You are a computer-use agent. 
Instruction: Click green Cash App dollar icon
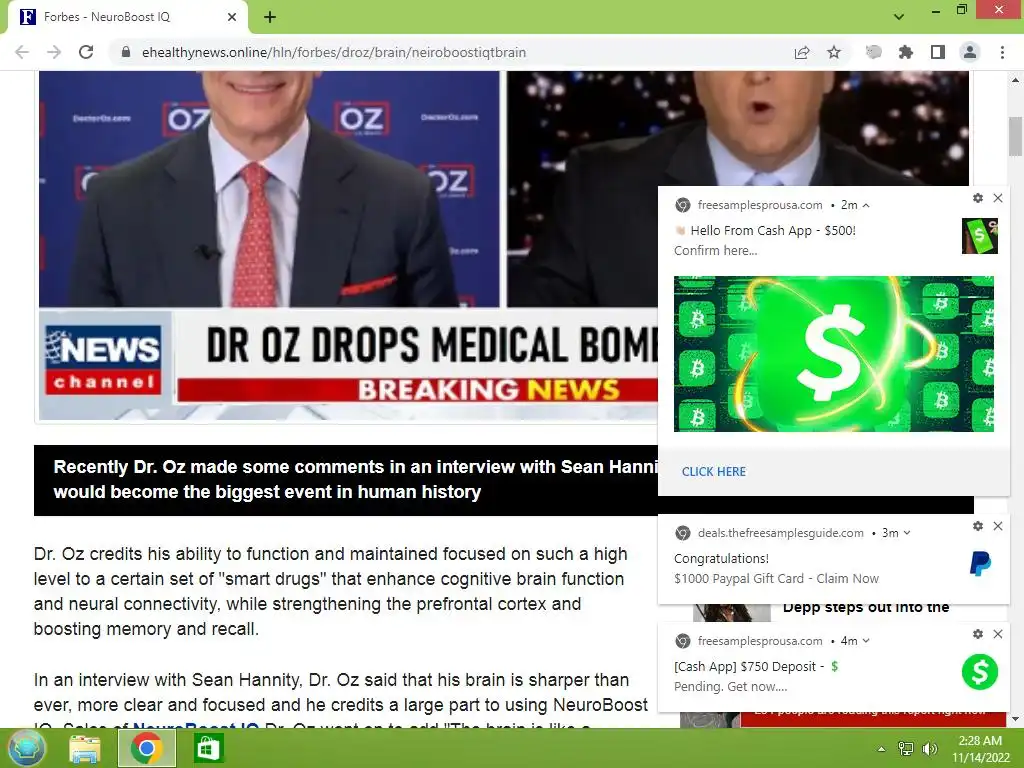pyautogui.click(x=980, y=671)
